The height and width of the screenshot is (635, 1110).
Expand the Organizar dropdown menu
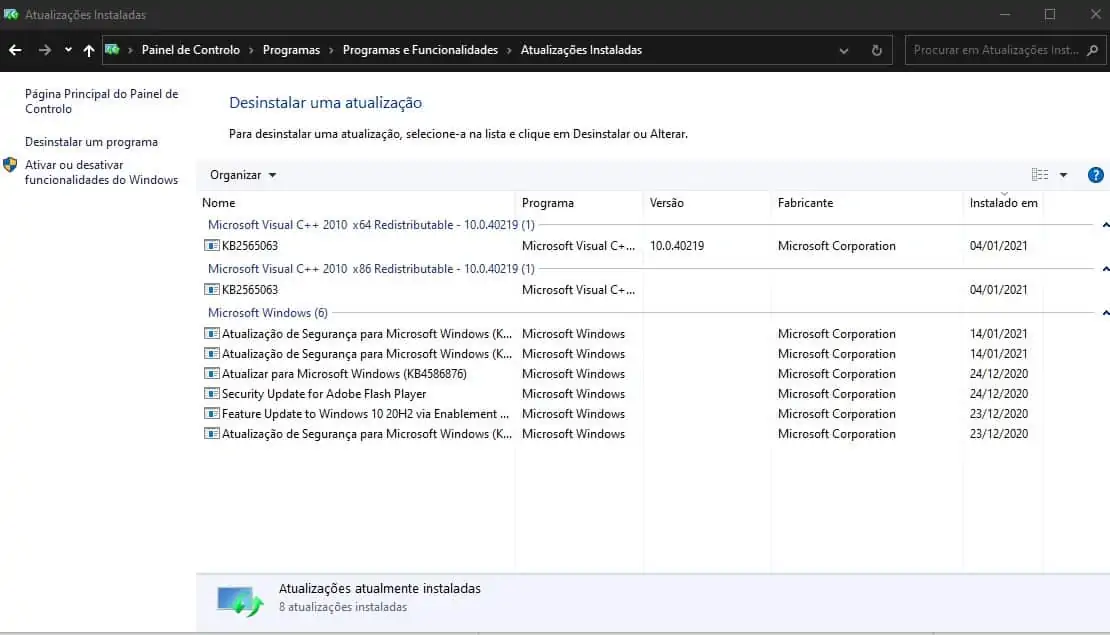coord(243,175)
